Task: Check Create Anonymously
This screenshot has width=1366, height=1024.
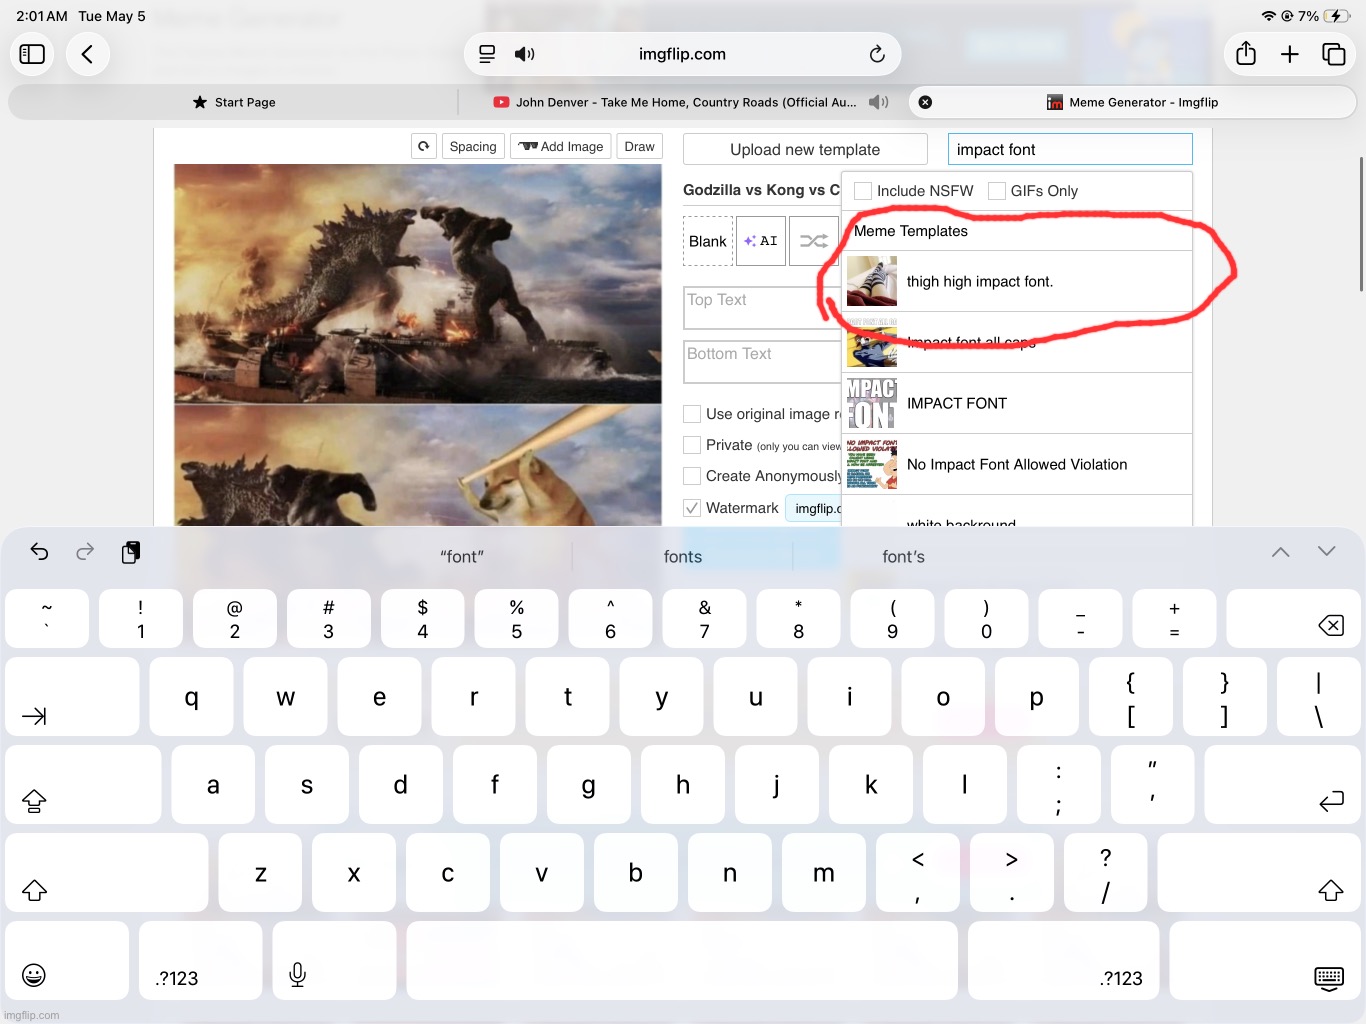Action: click(x=692, y=476)
